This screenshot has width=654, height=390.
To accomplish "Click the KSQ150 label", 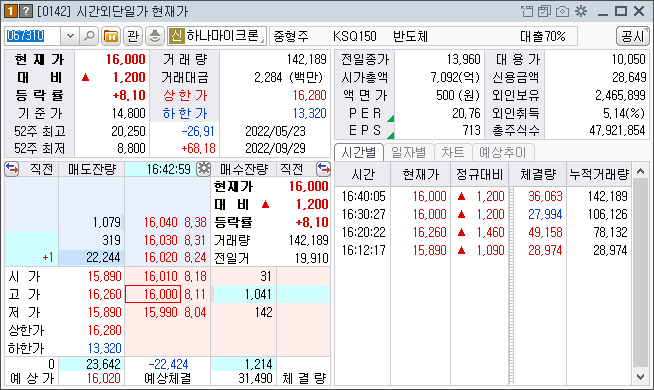I will point(355,36).
